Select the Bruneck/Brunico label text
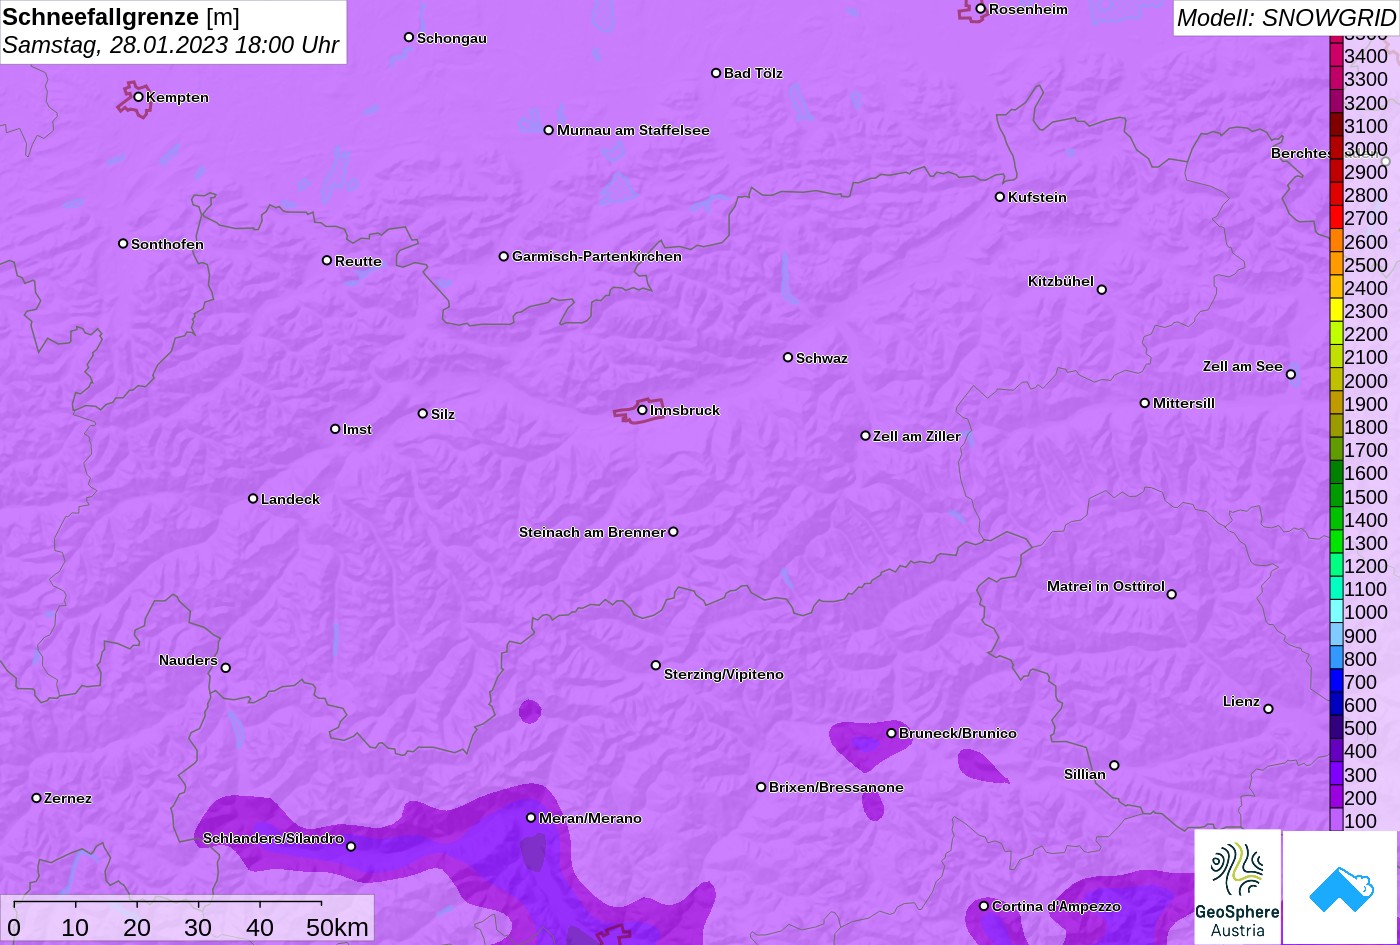The height and width of the screenshot is (945, 1400). 958,733
